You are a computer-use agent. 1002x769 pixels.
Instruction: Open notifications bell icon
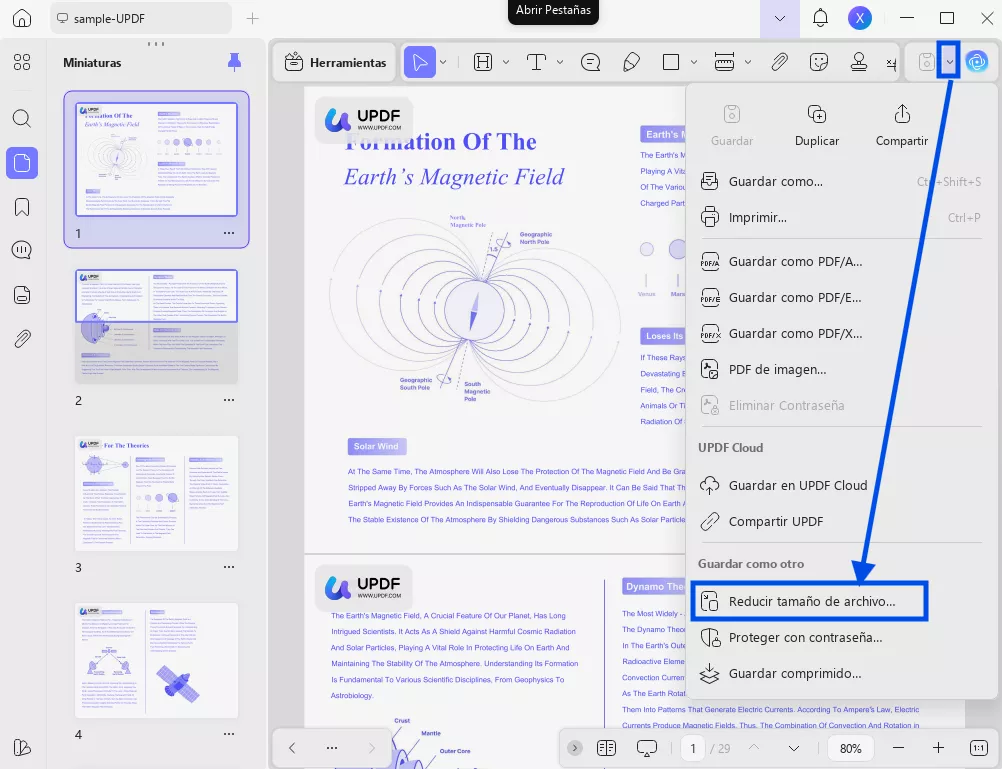point(821,19)
